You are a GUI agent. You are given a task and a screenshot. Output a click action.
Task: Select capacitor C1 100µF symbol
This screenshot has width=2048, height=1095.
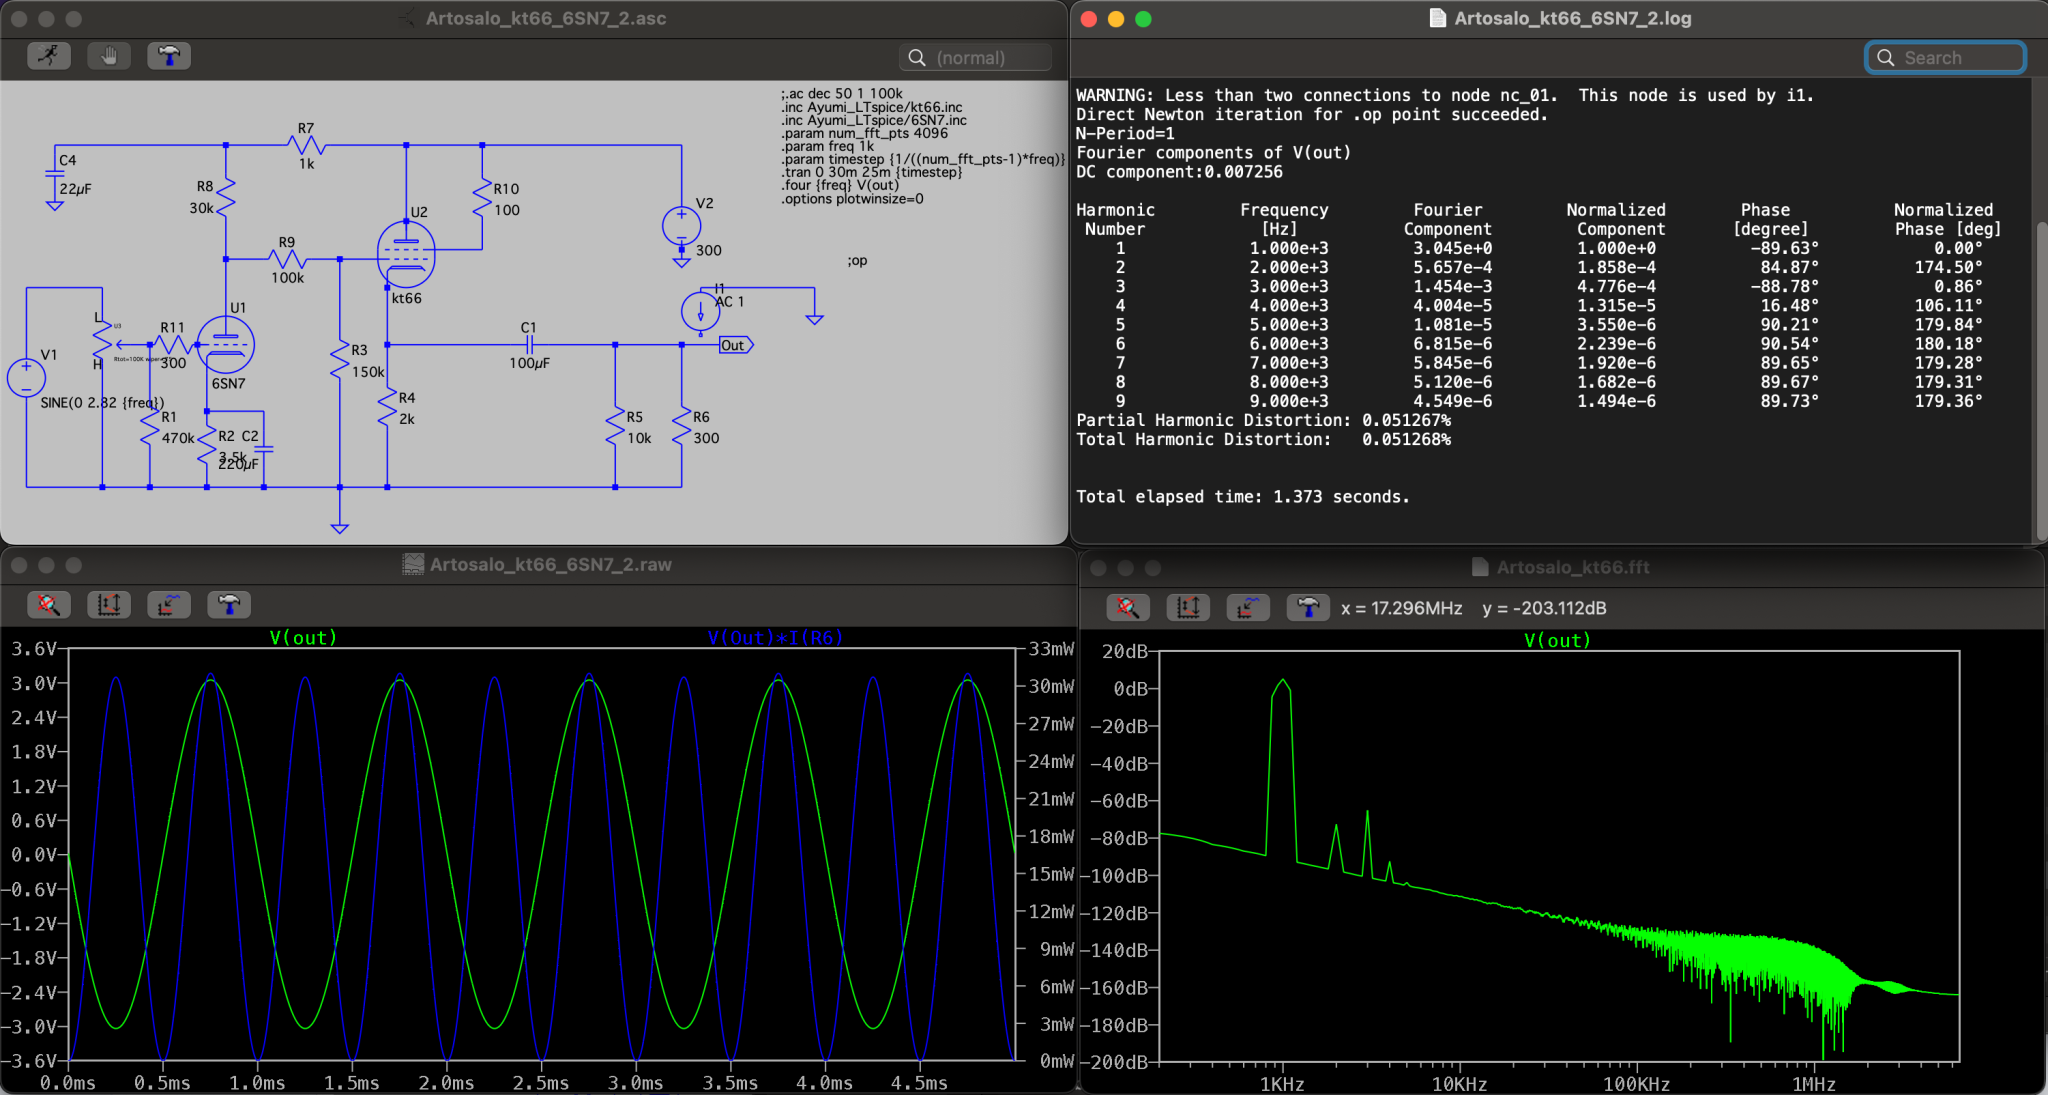tap(529, 345)
